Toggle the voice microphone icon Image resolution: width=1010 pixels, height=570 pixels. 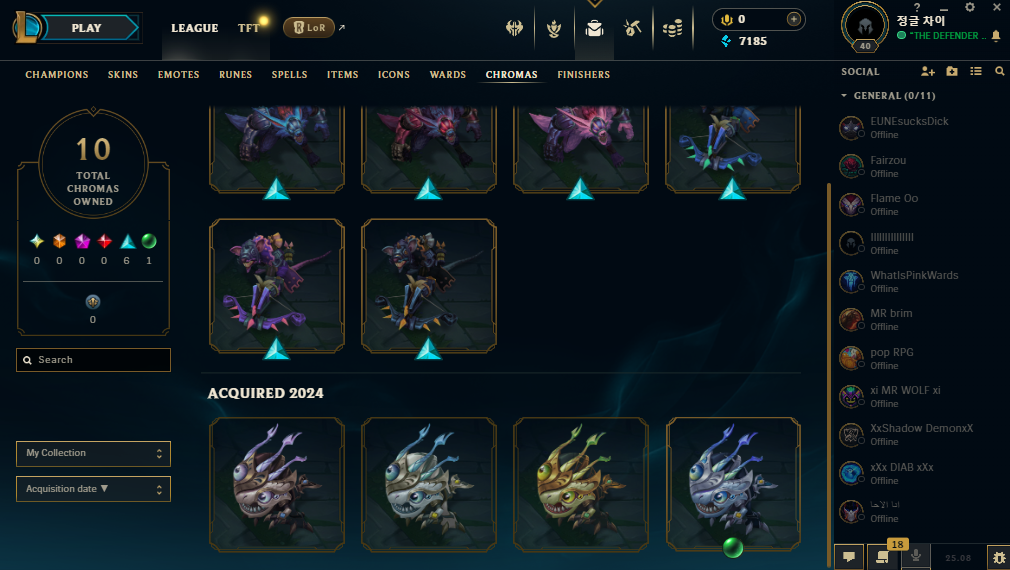click(x=916, y=556)
